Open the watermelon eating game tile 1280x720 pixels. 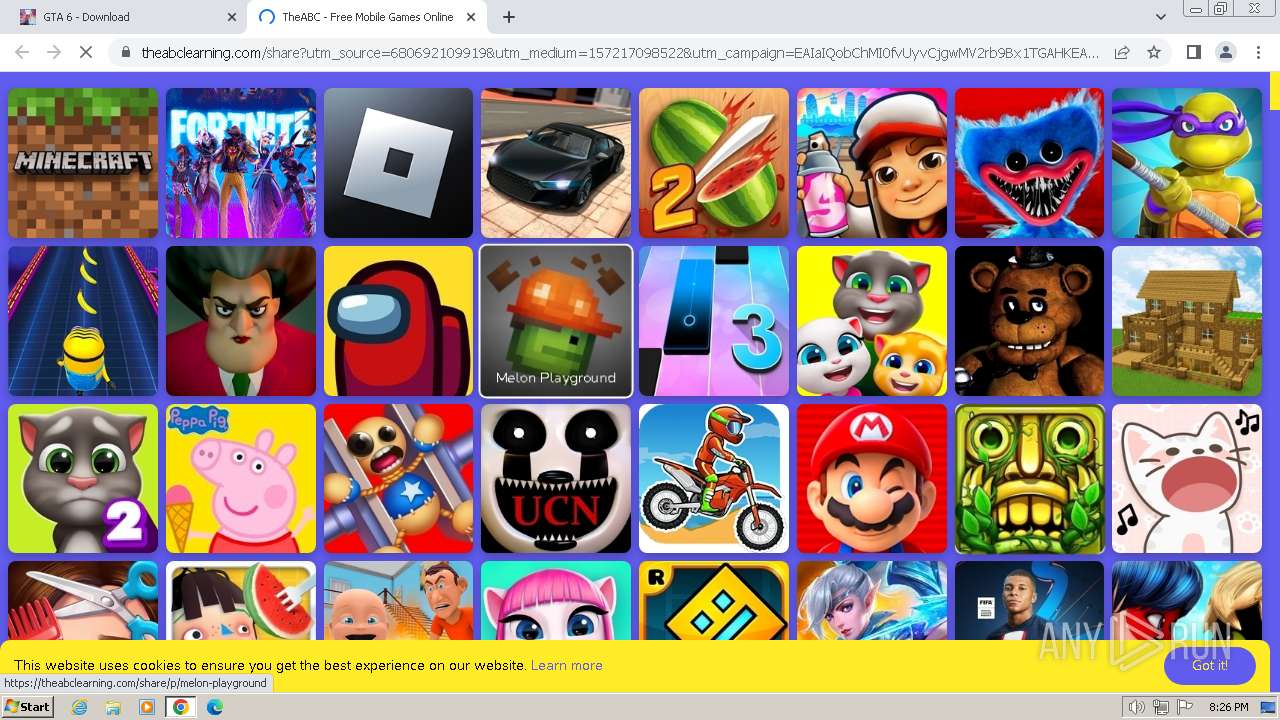tap(241, 600)
